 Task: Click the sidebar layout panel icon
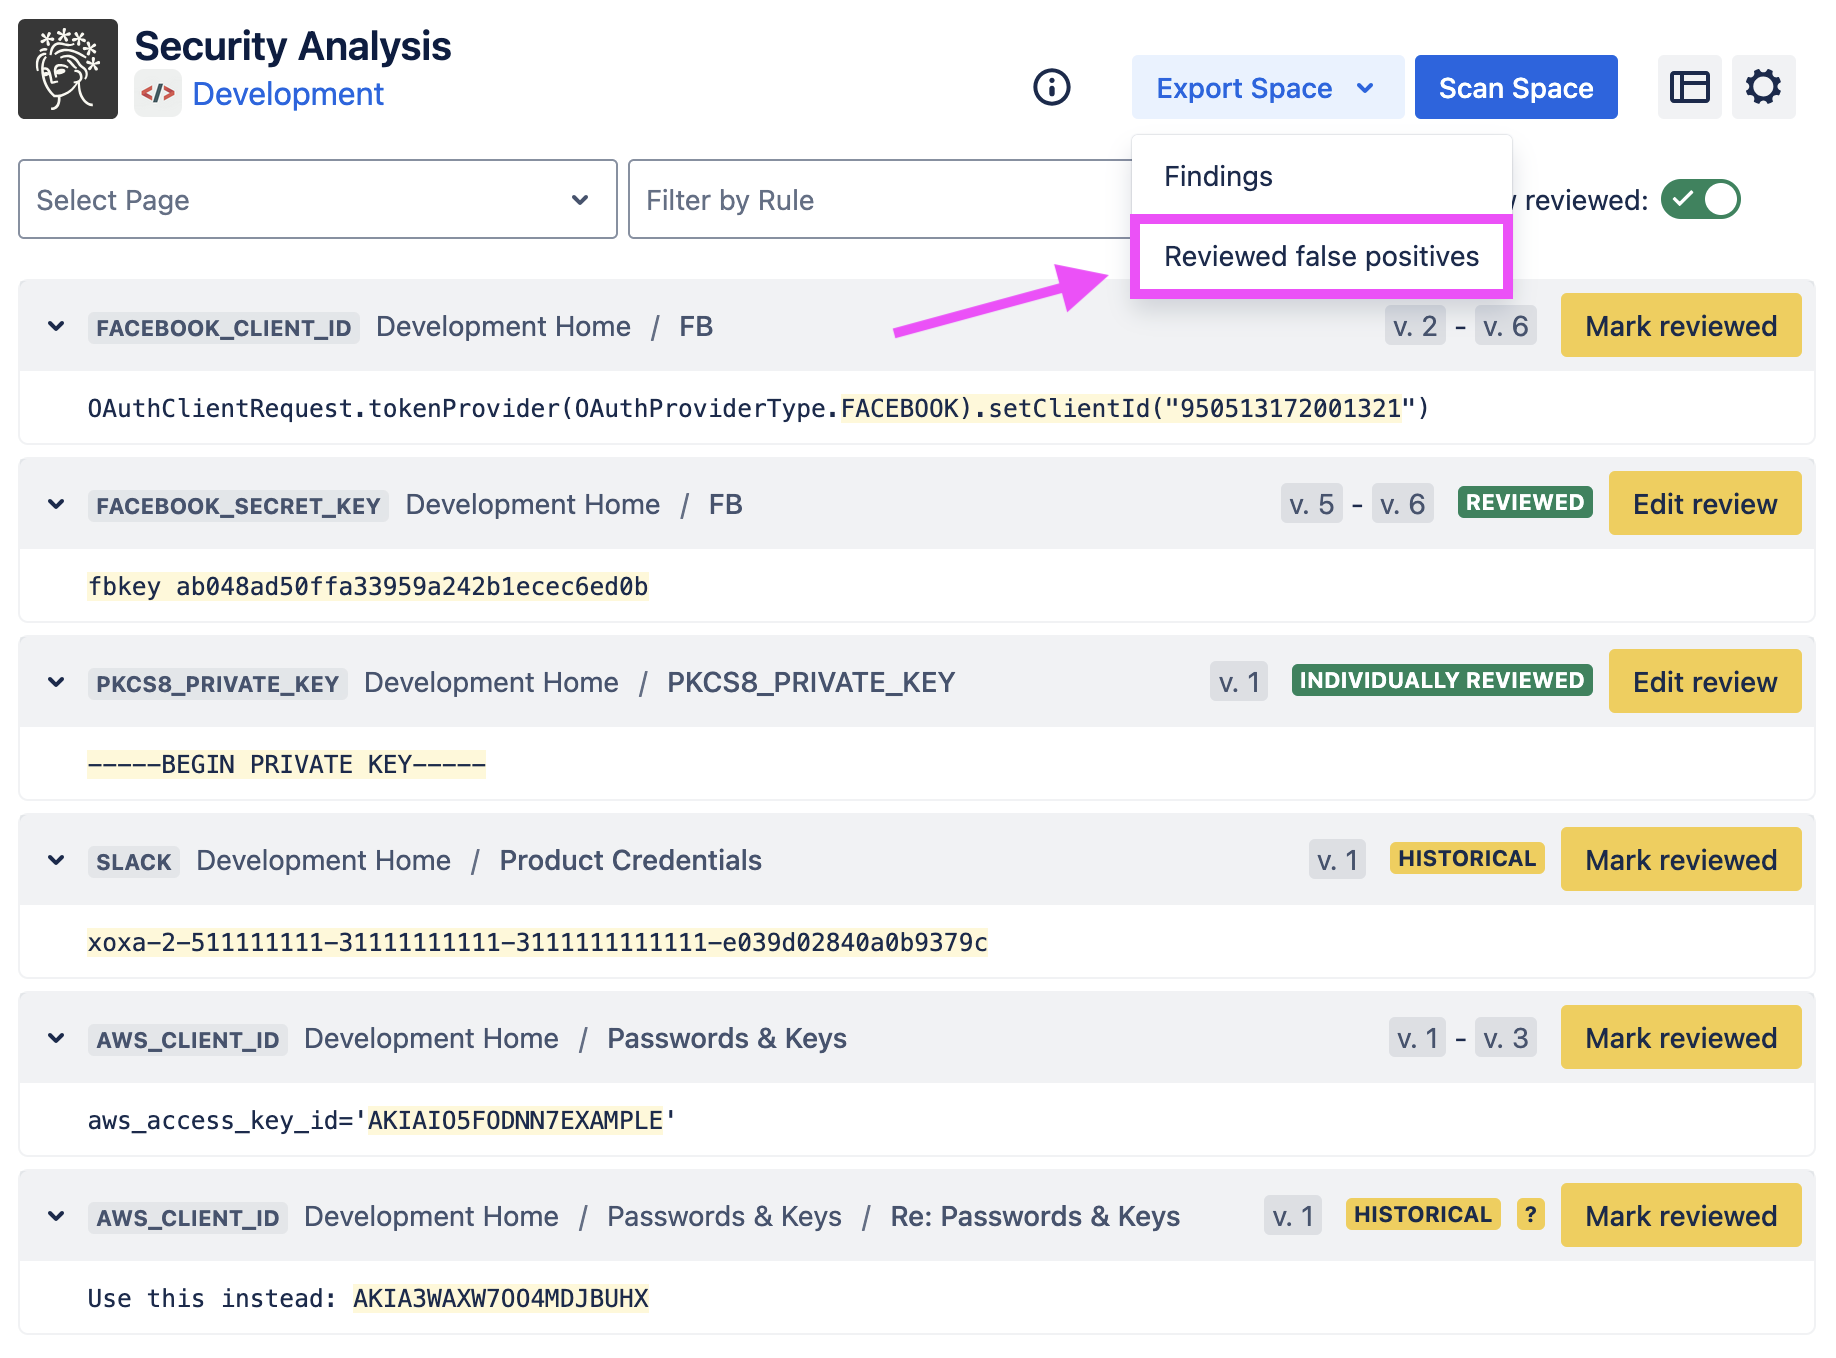(1689, 88)
